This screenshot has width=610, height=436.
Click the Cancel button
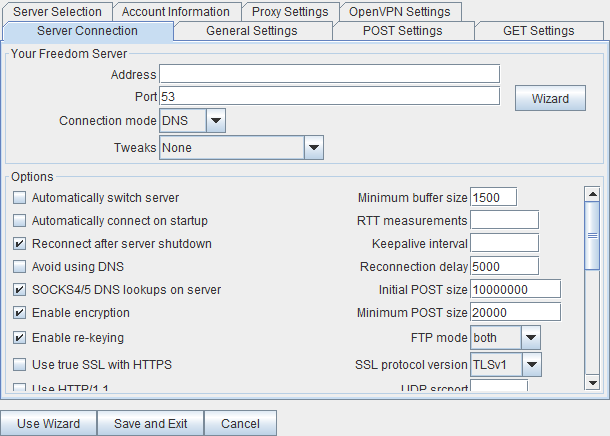[240, 423]
